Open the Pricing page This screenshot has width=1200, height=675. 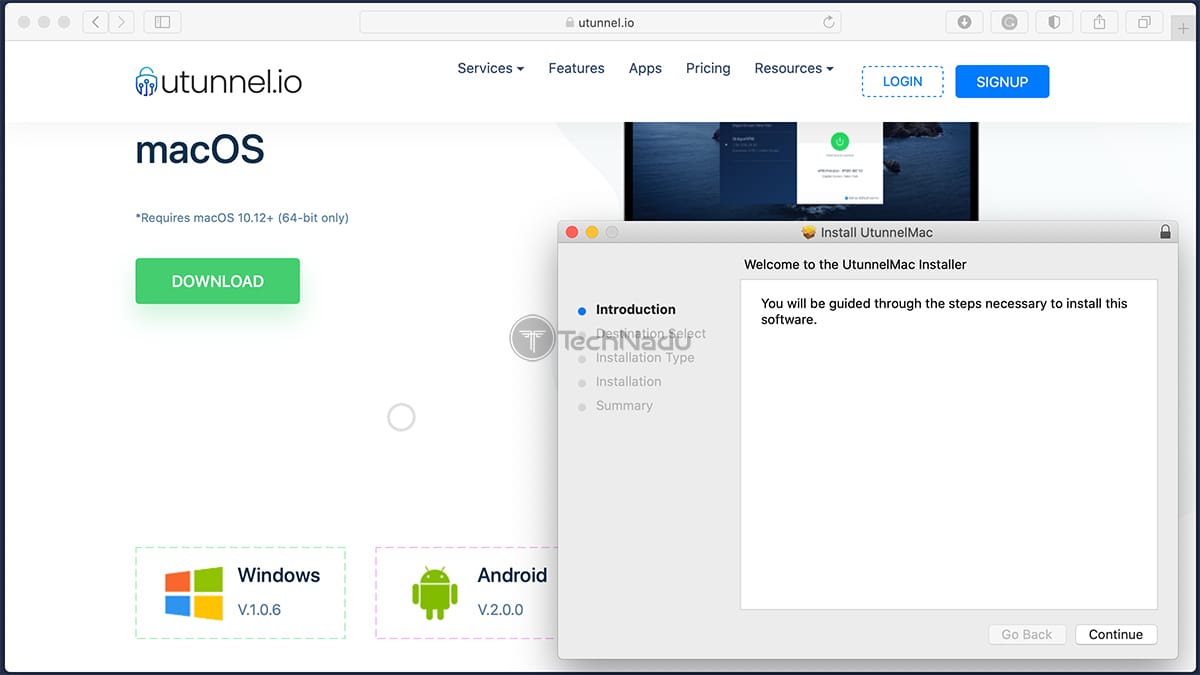tap(708, 68)
